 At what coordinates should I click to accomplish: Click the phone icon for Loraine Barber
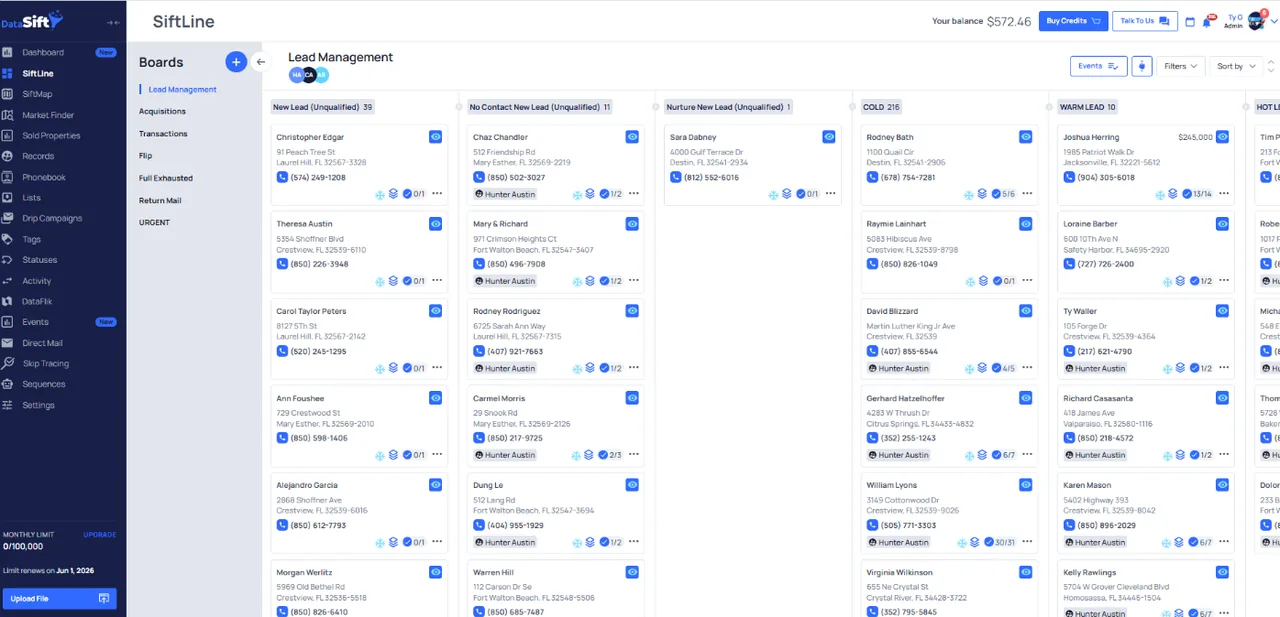pos(1069,264)
